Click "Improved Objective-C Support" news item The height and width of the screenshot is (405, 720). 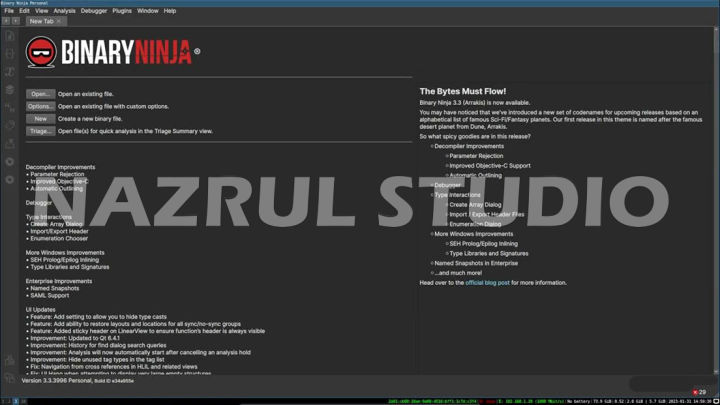[x=489, y=166]
